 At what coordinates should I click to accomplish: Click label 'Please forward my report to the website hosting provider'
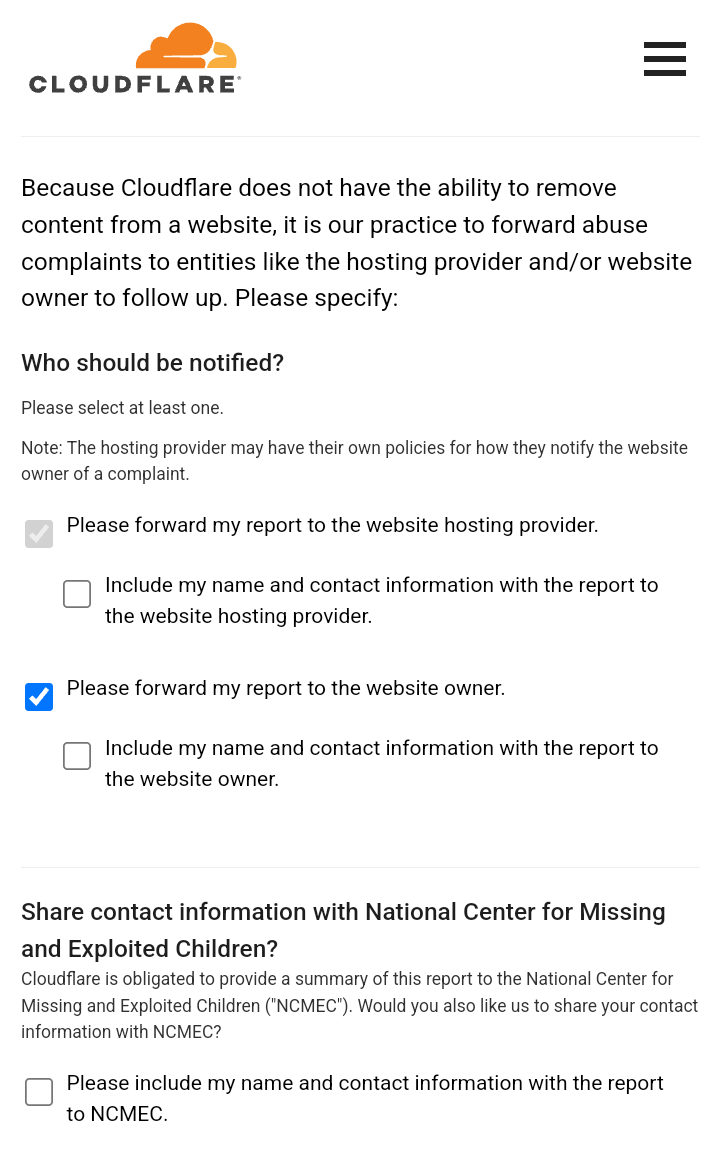click(x=332, y=525)
